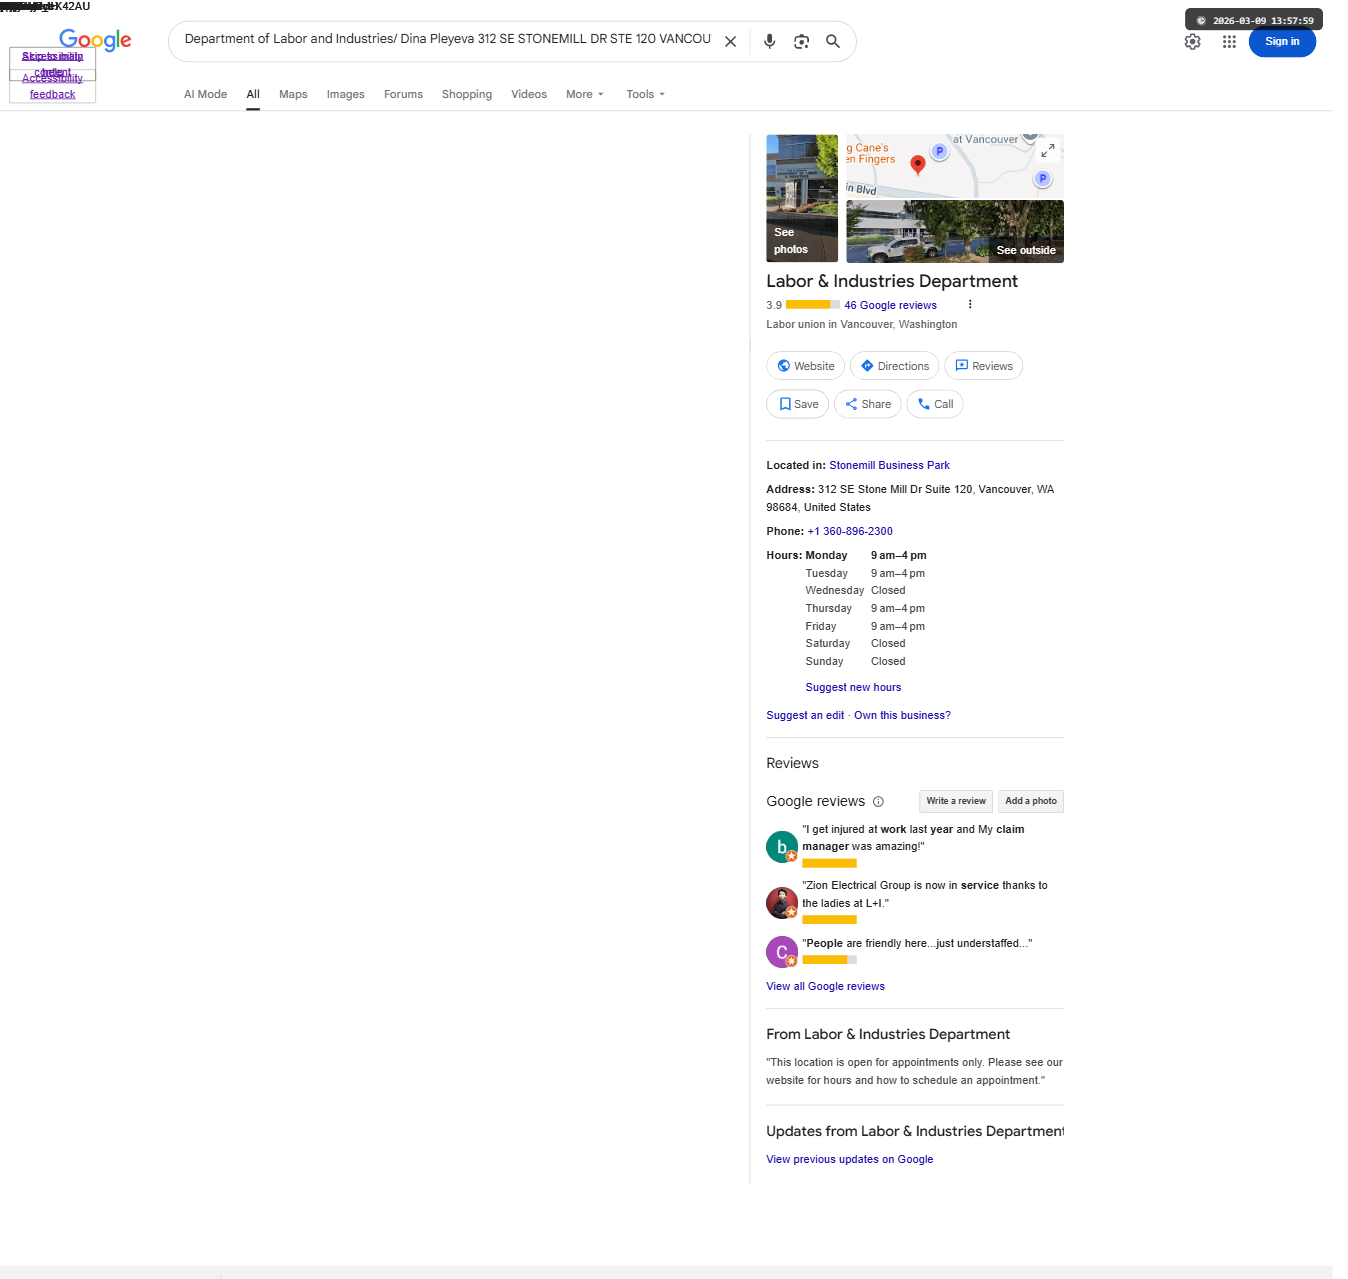The height and width of the screenshot is (1279, 1348).
Task: Open Google settings gear icon
Action: (1192, 42)
